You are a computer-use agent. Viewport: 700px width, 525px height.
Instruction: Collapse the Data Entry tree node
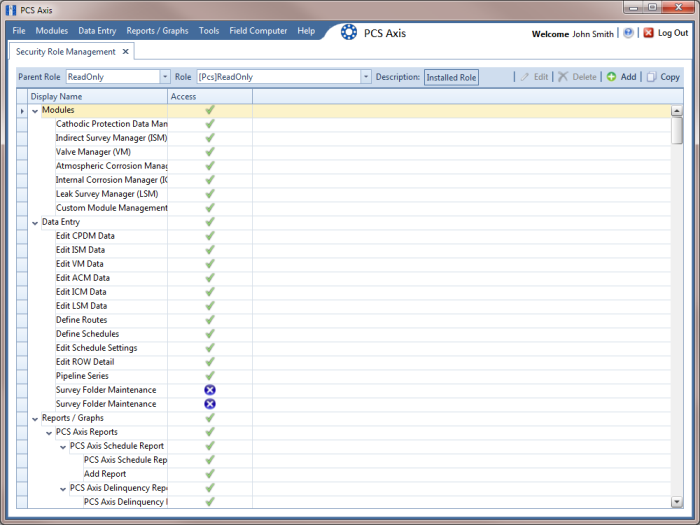(35, 223)
